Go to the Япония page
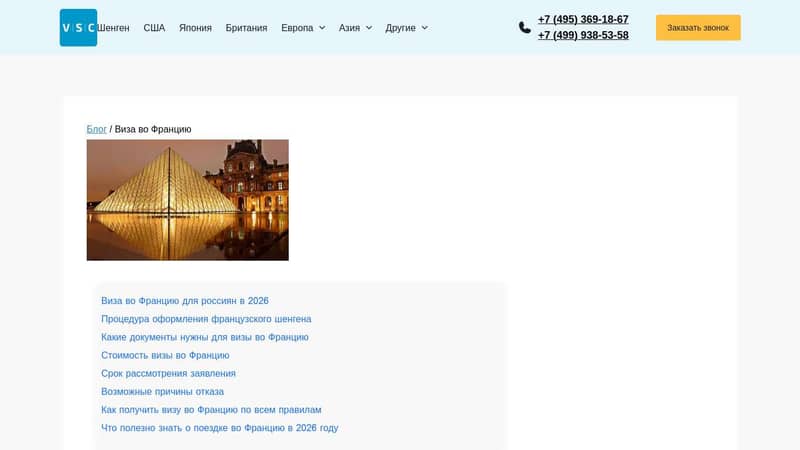 click(x=195, y=28)
